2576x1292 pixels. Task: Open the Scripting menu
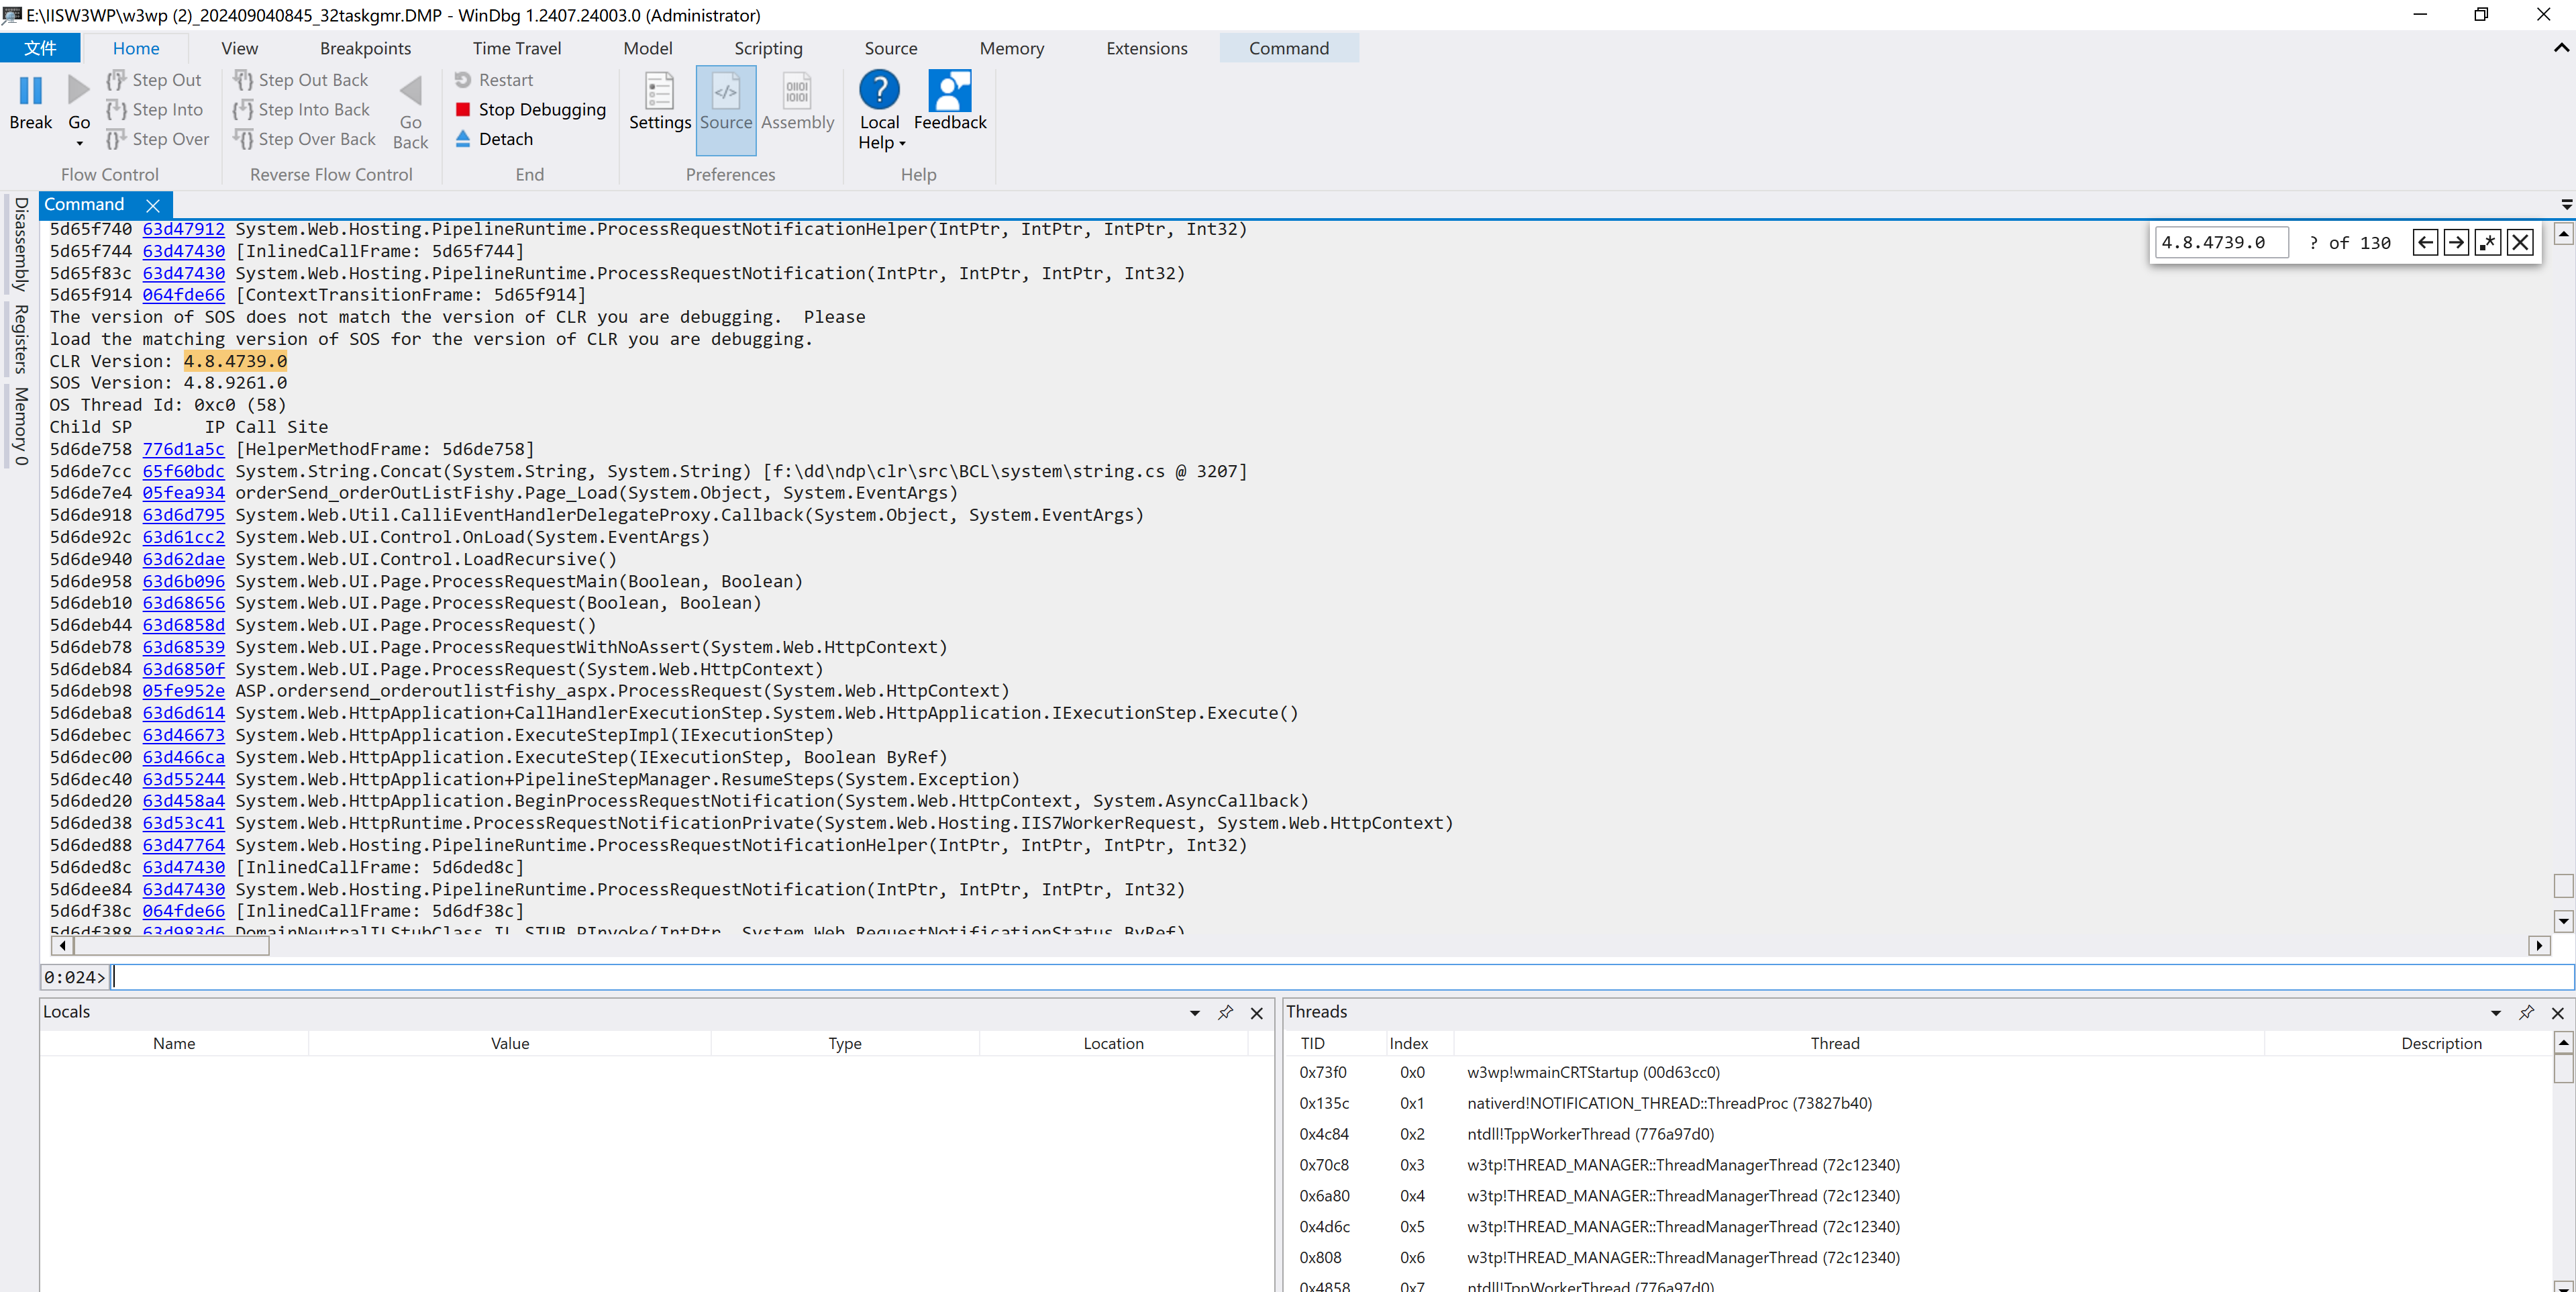point(768,46)
